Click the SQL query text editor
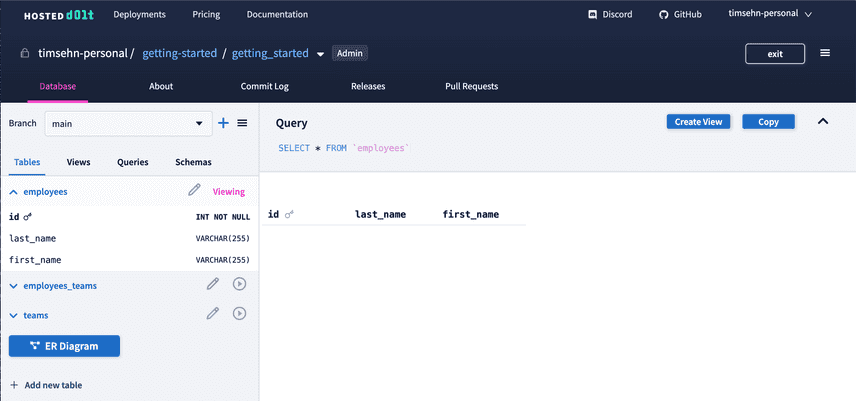This screenshot has height=401, width=856. (344, 148)
